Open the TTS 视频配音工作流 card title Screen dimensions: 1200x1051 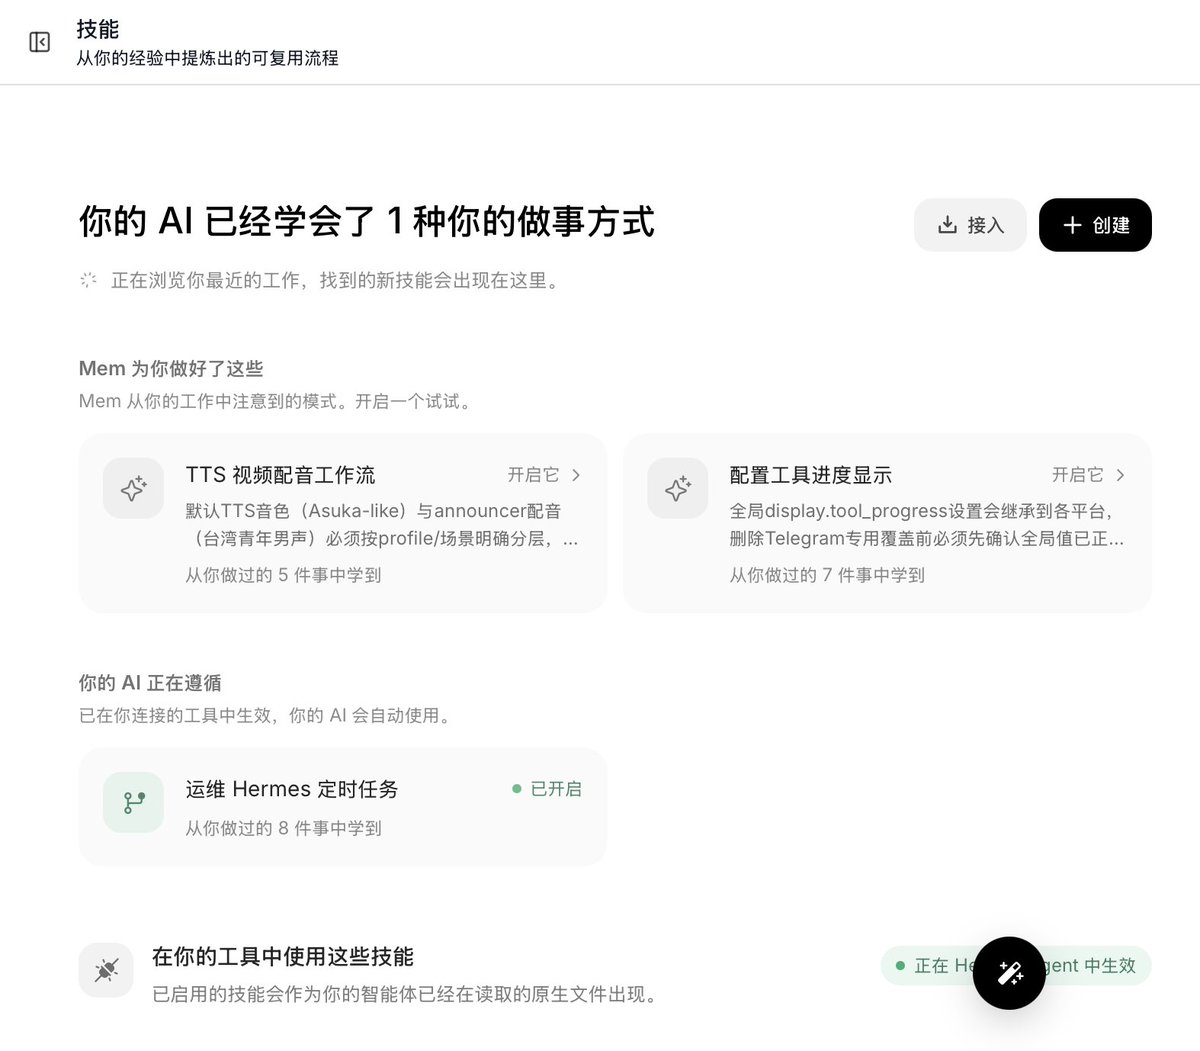pyautogui.click(x=280, y=475)
